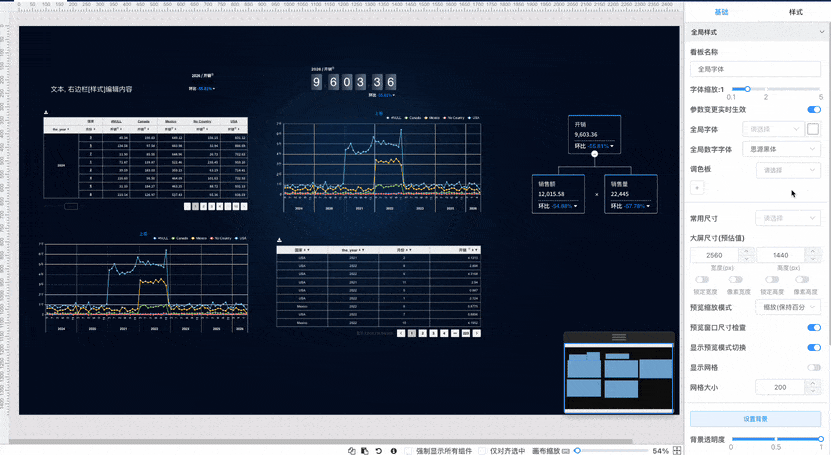Click the download icon above the bottom table
The height and width of the screenshot is (455, 831).
tap(279, 240)
